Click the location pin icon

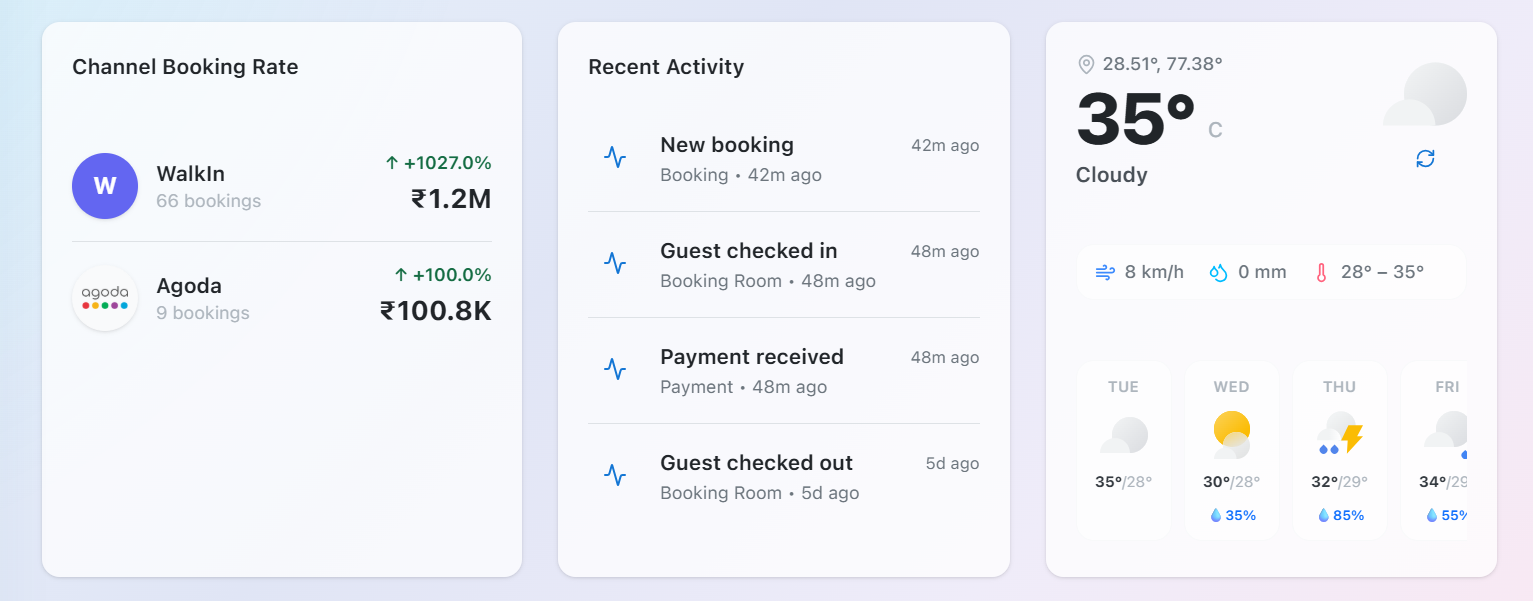[1086, 65]
